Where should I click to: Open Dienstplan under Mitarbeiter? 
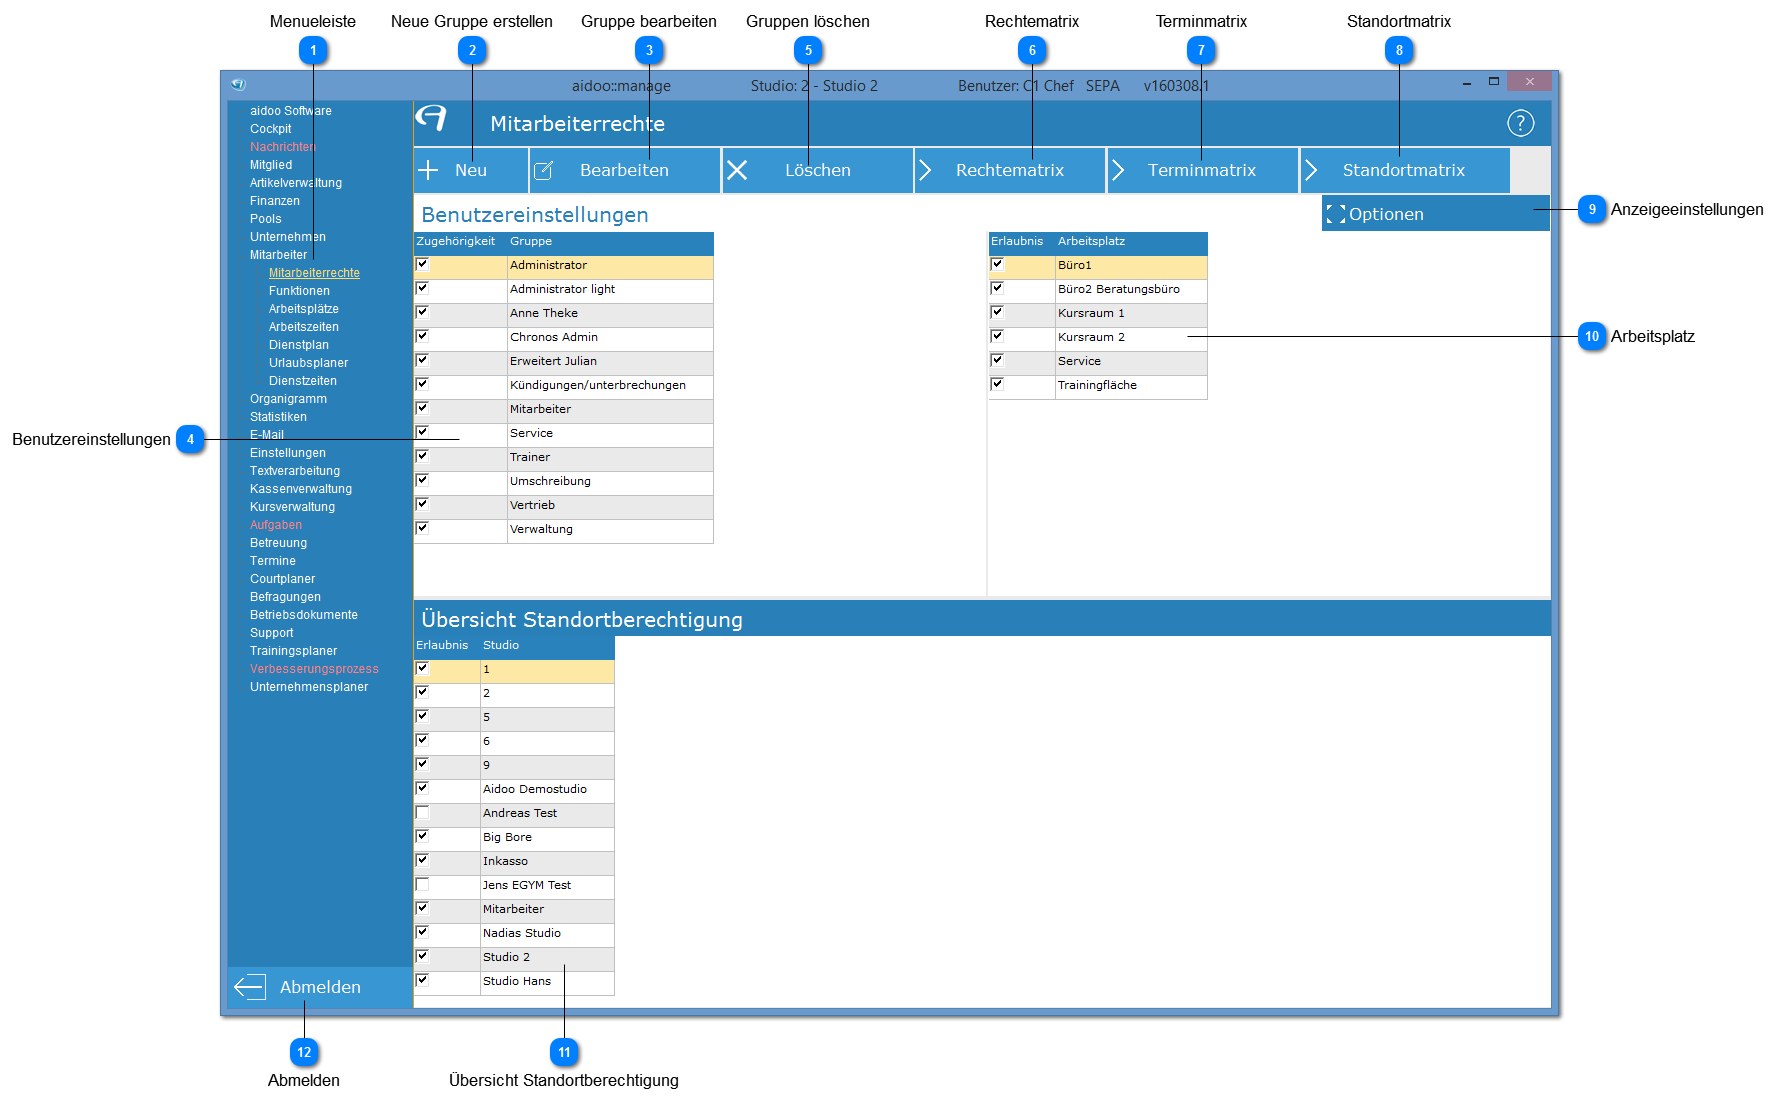tap(299, 345)
